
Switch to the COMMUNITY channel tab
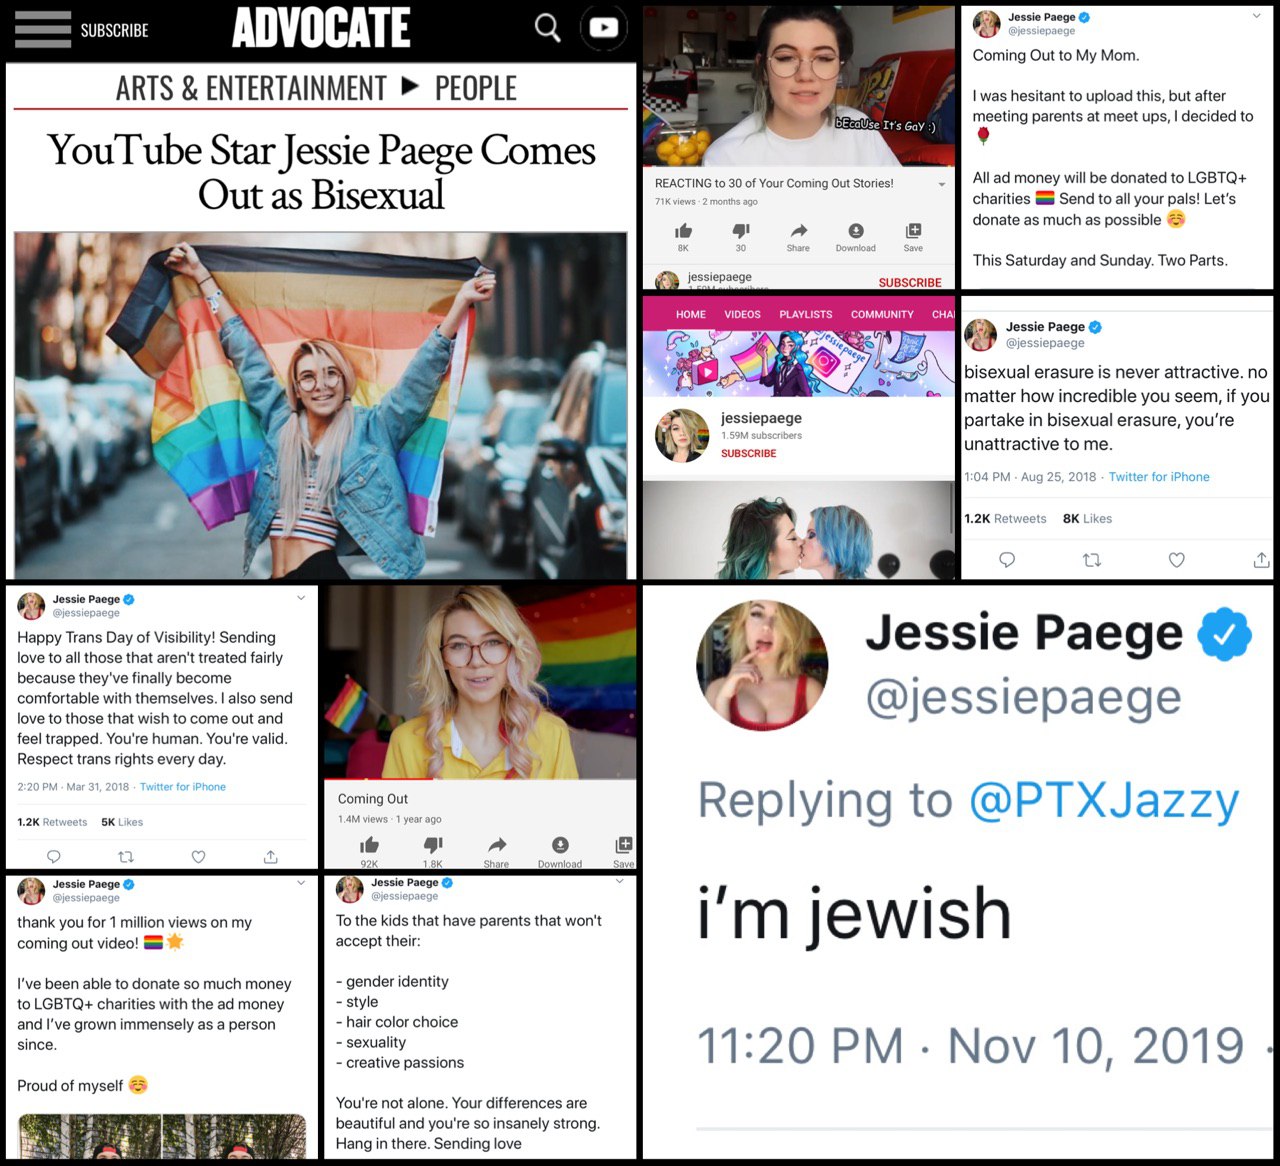(882, 314)
